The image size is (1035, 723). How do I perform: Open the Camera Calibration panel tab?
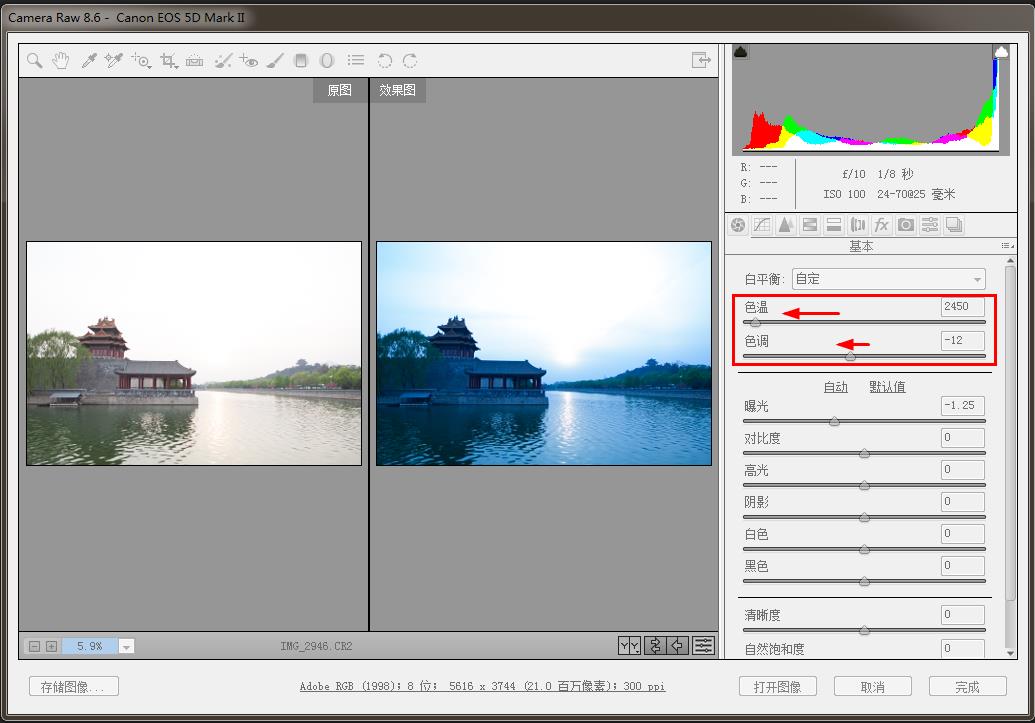pyautogui.click(x=906, y=225)
